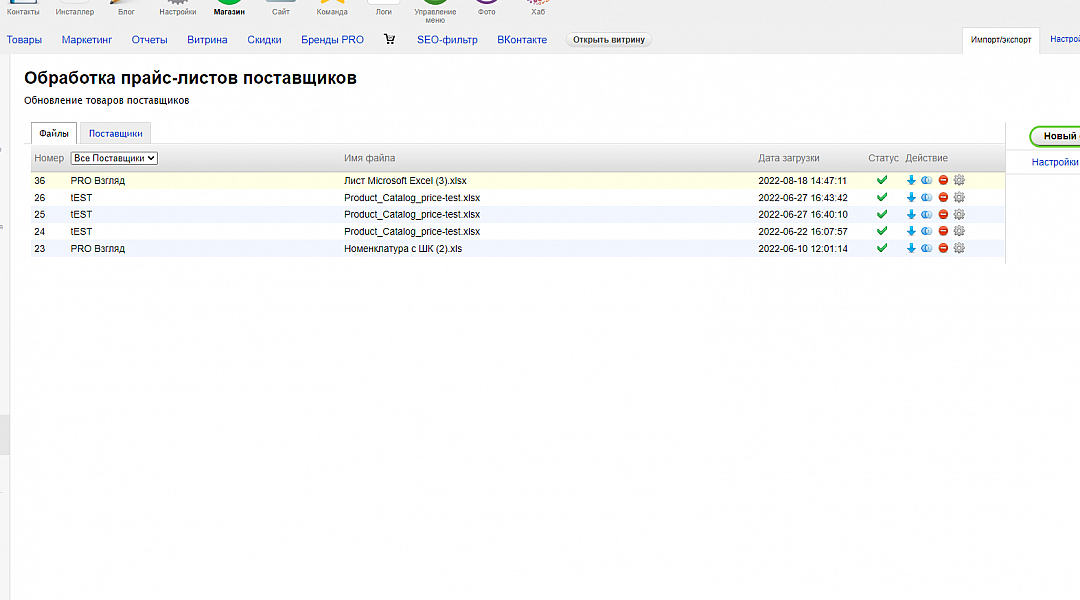Download the Номенклатура с ШК (2).xls file
The height and width of the screenshot is (600, 1080).
(x=911, y=248)
